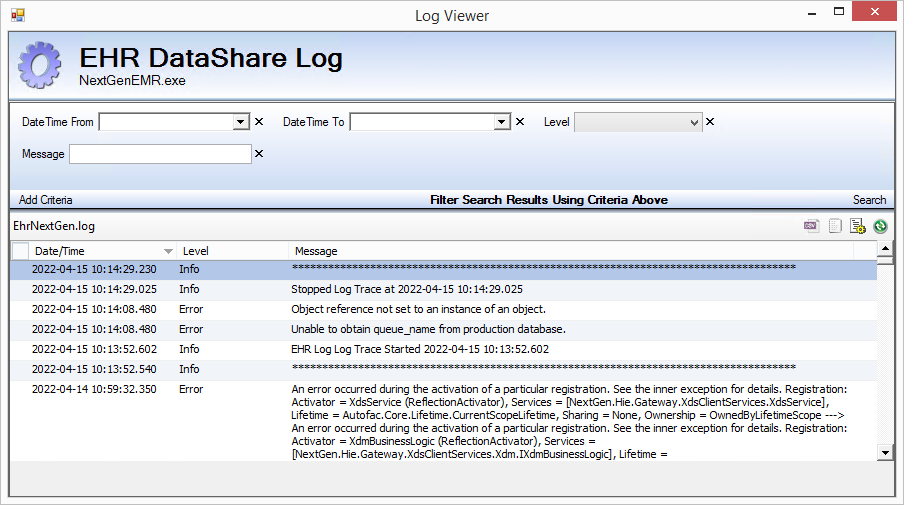
Task: Click the Message column header
Action: [x=571, y=251]
